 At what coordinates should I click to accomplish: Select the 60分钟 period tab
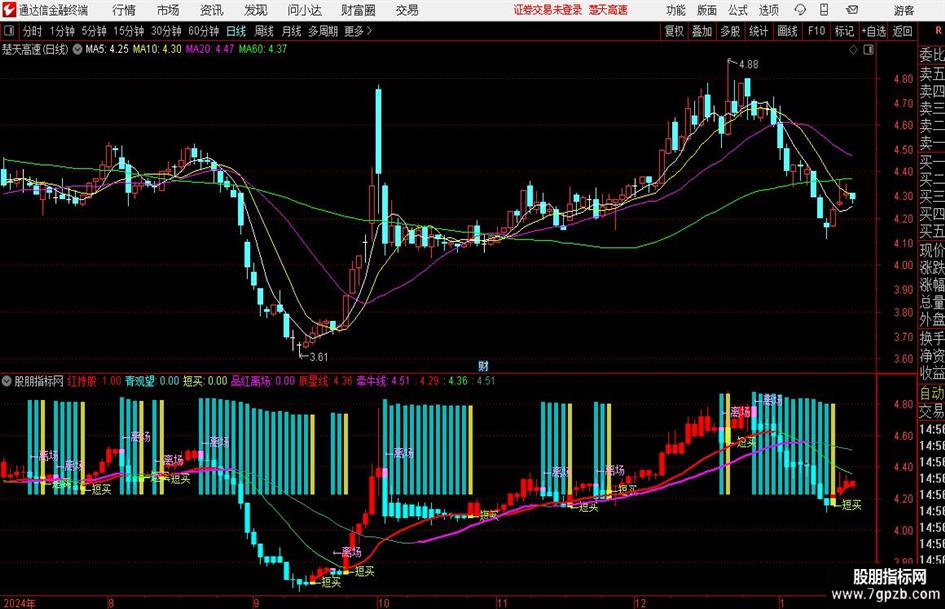coord(204,31)
